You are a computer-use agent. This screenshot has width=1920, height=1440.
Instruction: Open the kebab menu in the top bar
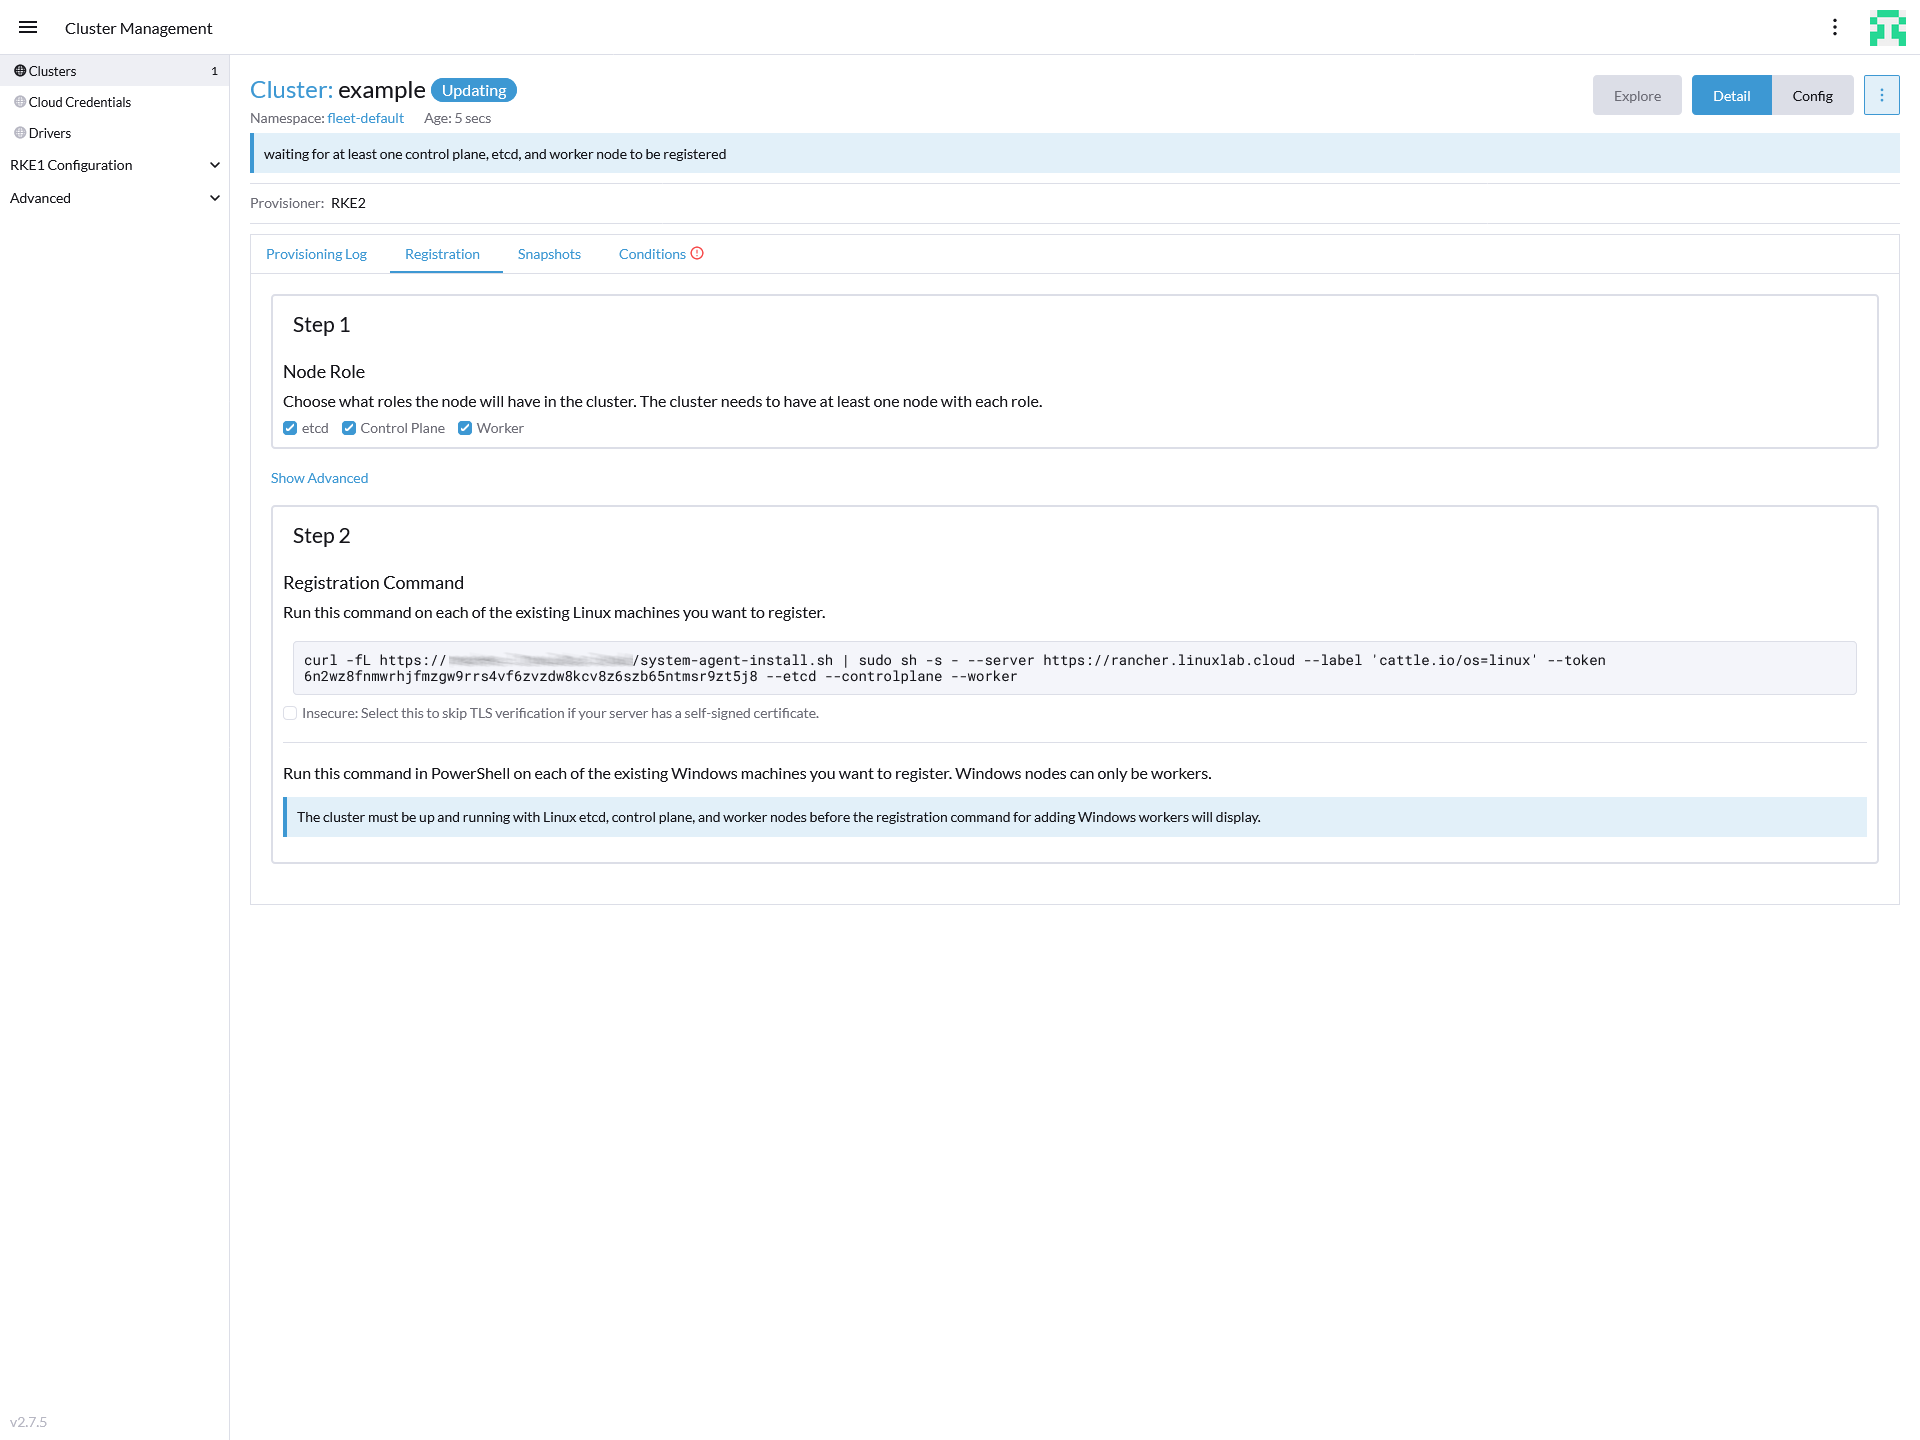[1836, 27]
